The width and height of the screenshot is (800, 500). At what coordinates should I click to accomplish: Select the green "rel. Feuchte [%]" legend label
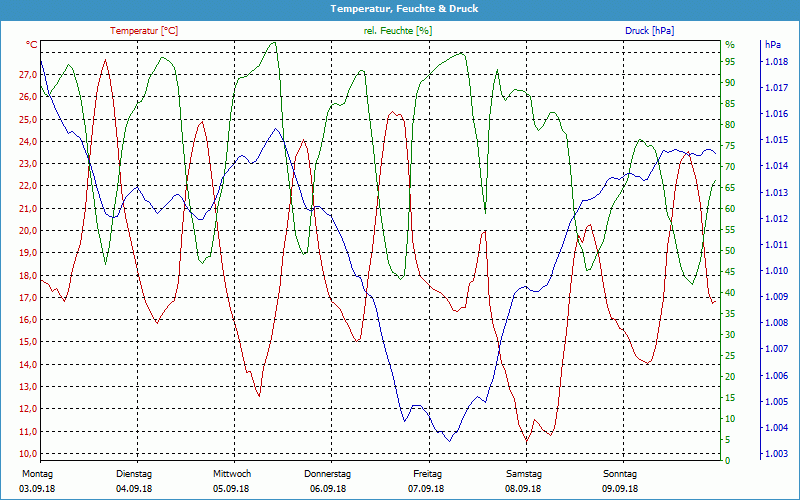coord(397,31)
